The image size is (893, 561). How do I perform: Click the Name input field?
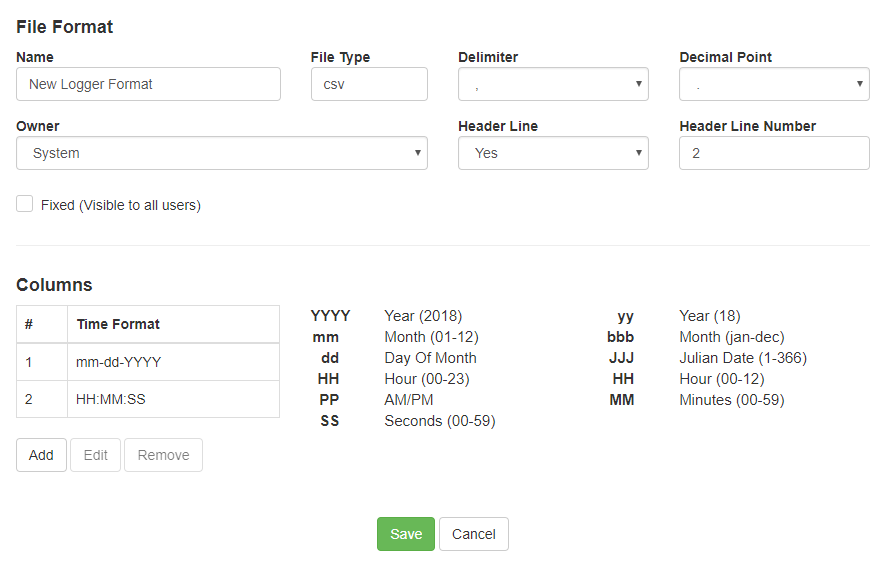[x=148, y=84]
